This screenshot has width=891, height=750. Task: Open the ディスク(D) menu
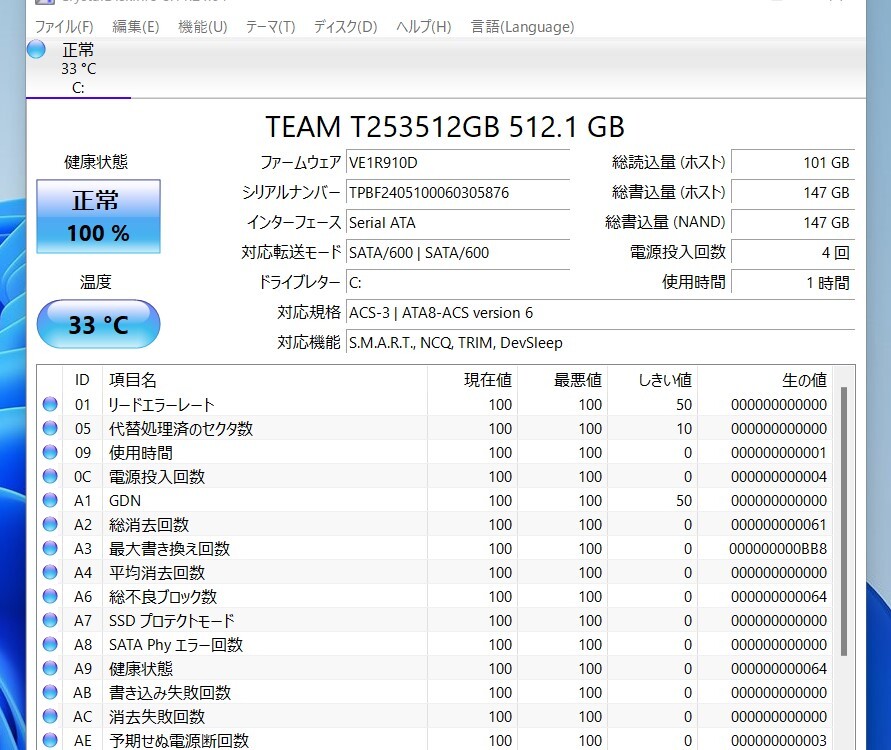point(345,26)
